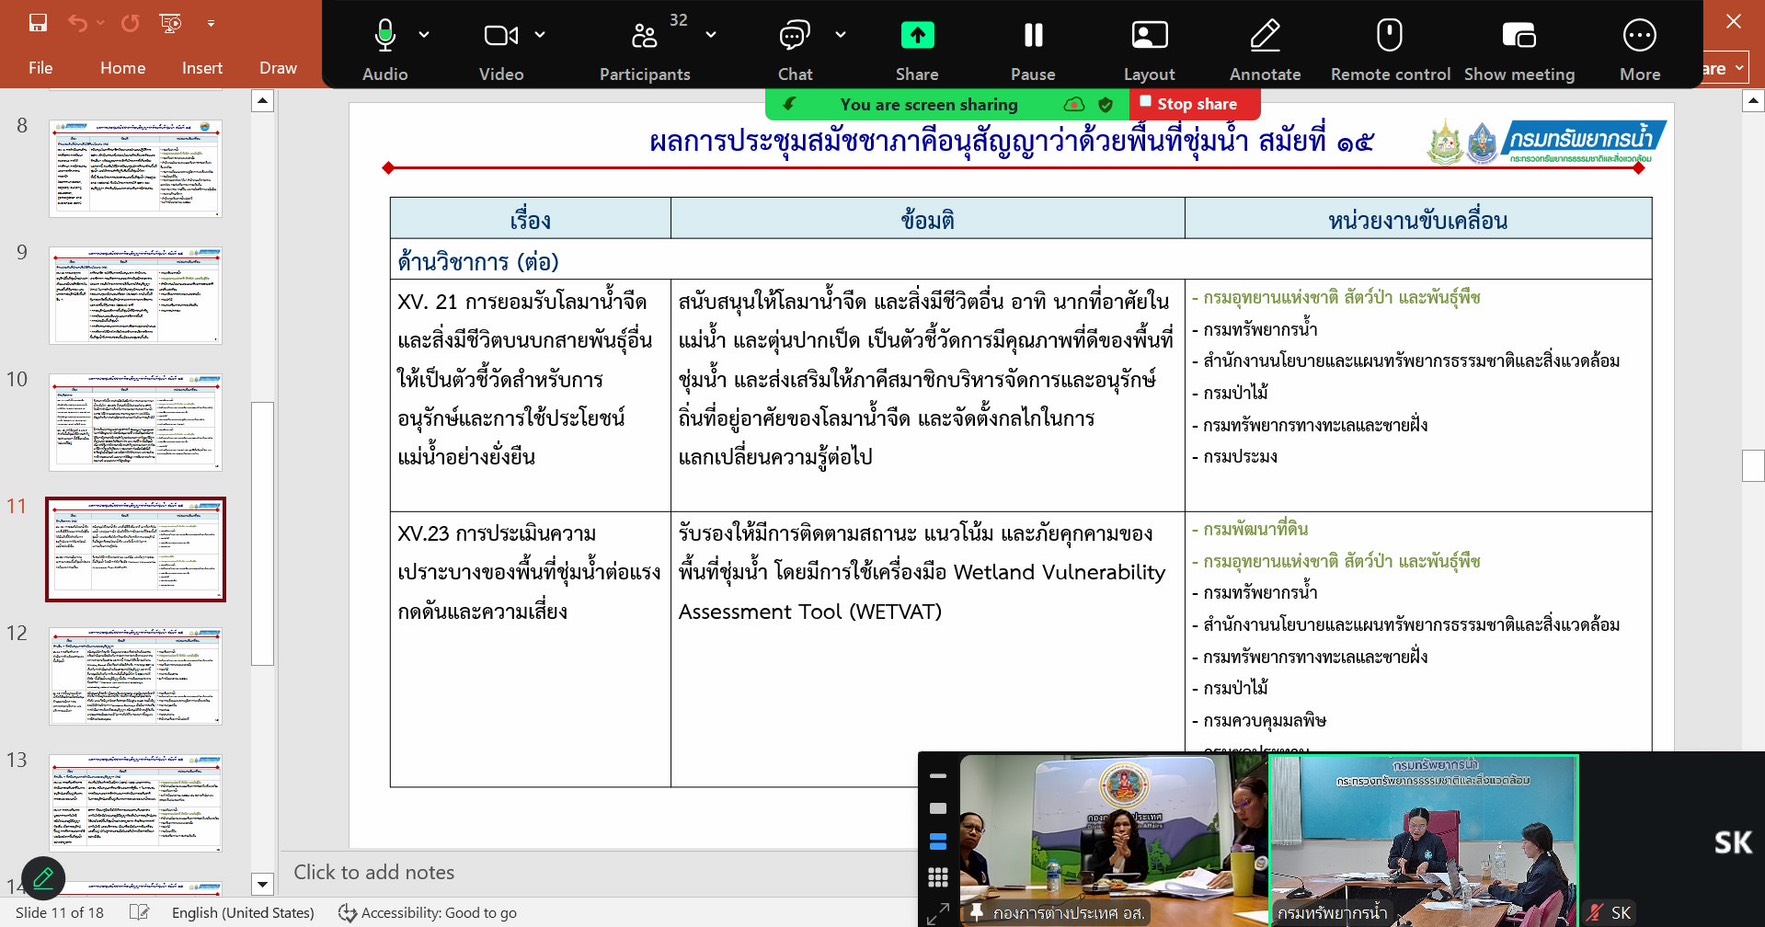
Task: Start slide show from beginning icon
Action: [171, 22]
